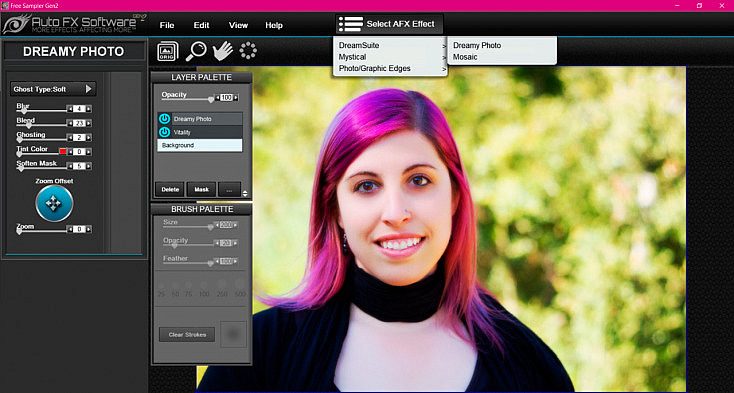Click the DREAMY PHOTO panel title

73,51
